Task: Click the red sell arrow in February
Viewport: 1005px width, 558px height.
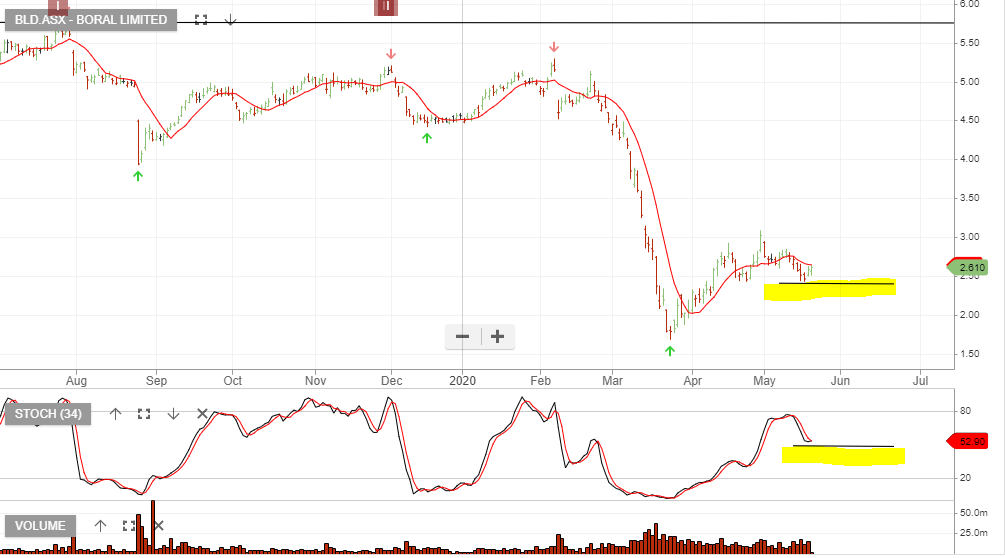Action: coord(554,47)
